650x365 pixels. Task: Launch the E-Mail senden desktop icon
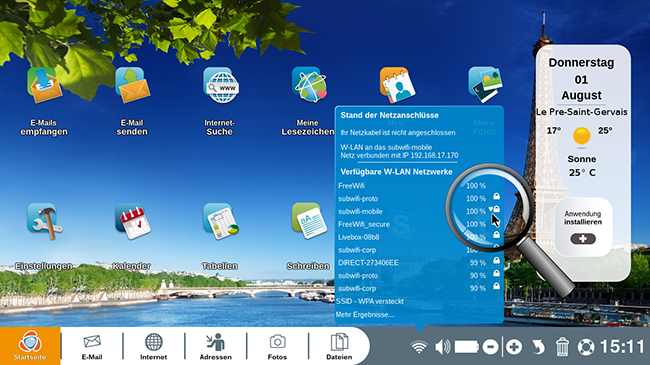(x=132, y=85)
